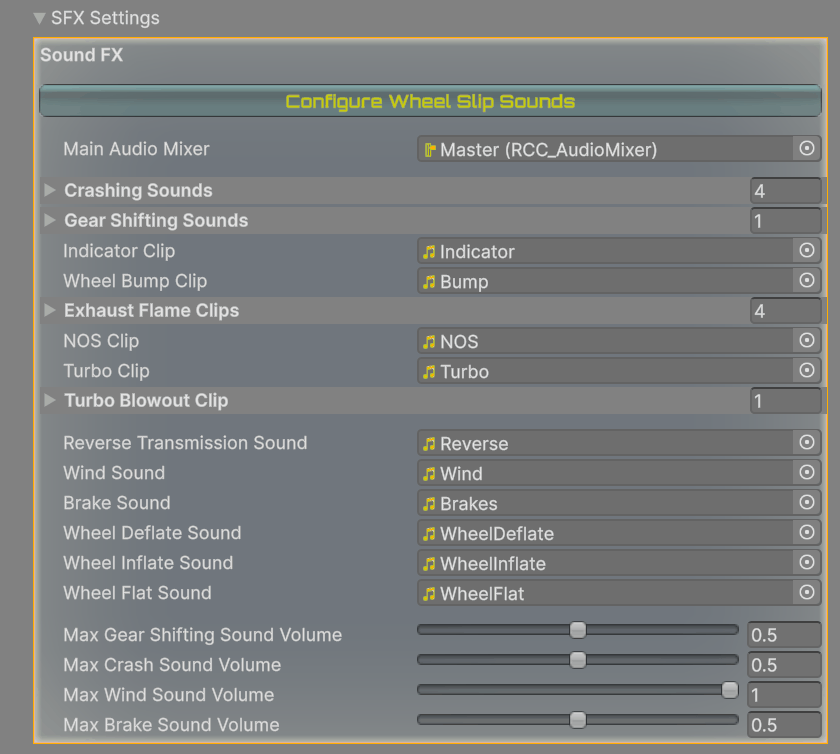Select the Turbo Clip label
The image size is (840, 754).
tap(106, 371)
